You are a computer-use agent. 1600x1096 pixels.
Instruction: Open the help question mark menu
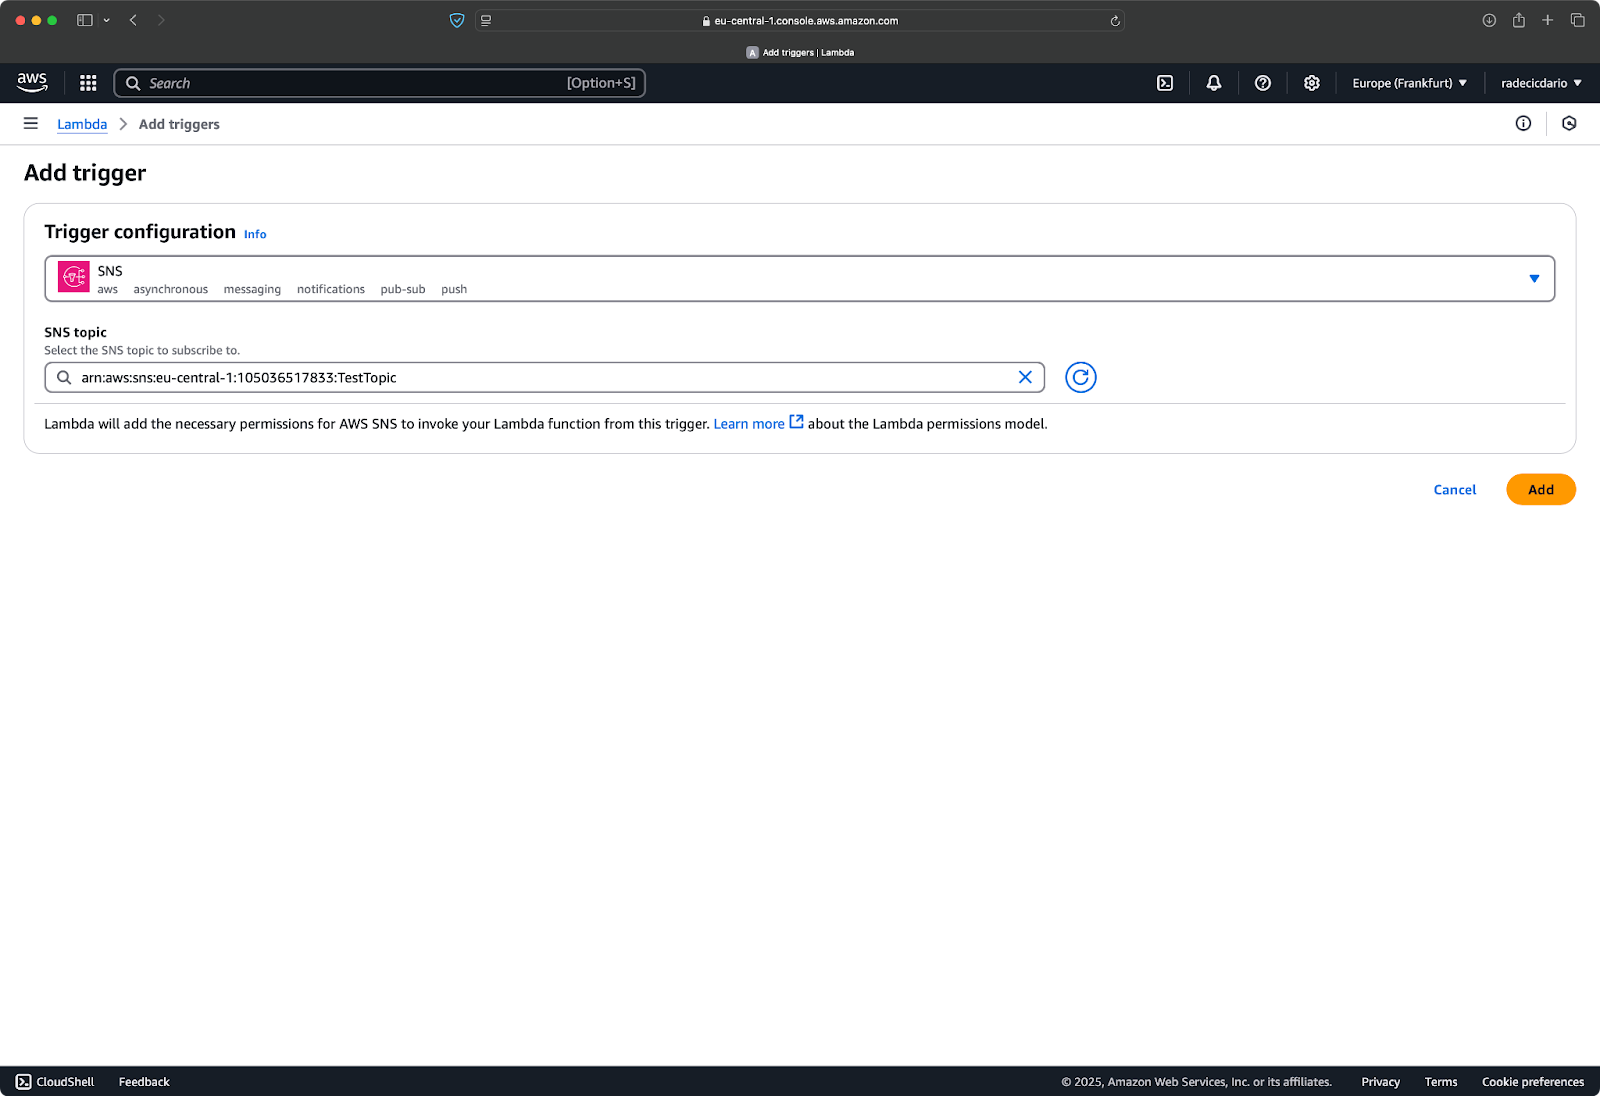click(x=1263, y=83)
